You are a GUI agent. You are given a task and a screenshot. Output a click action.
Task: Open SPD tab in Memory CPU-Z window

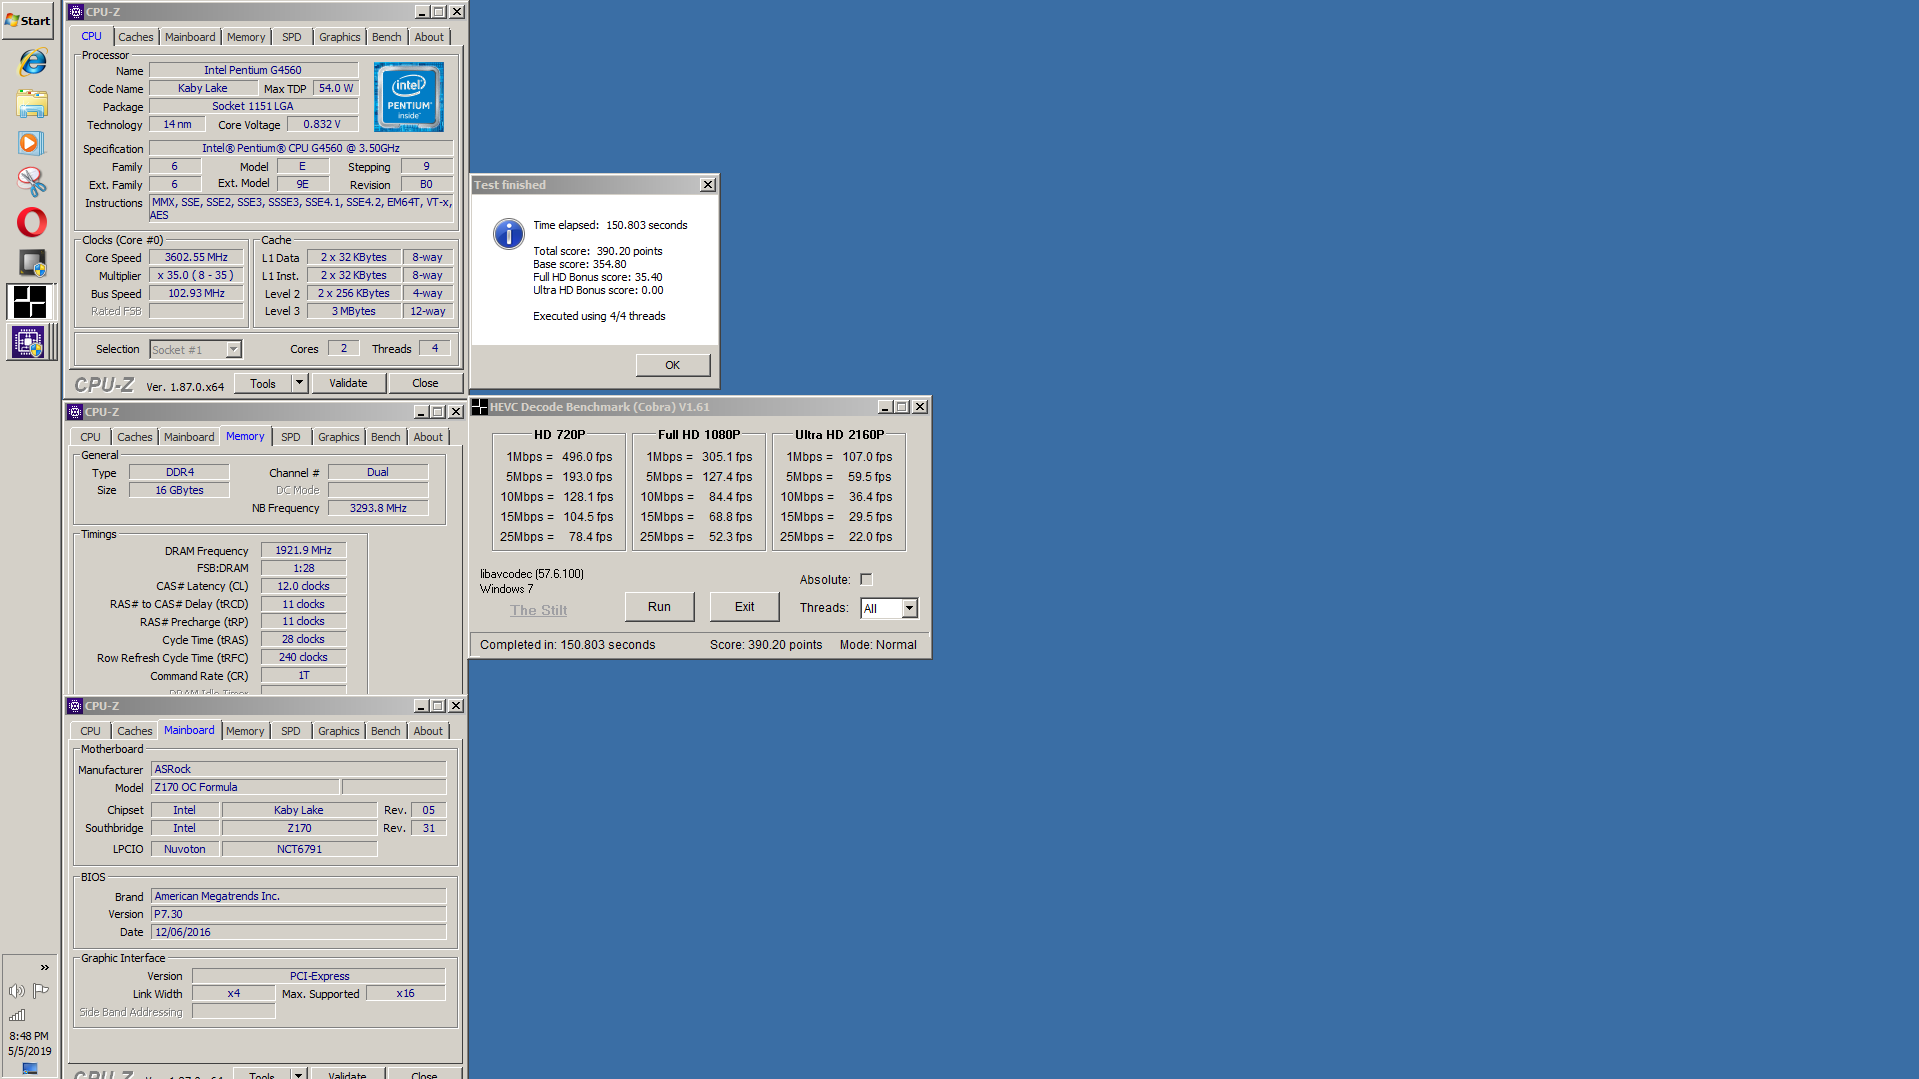(291, 437)
